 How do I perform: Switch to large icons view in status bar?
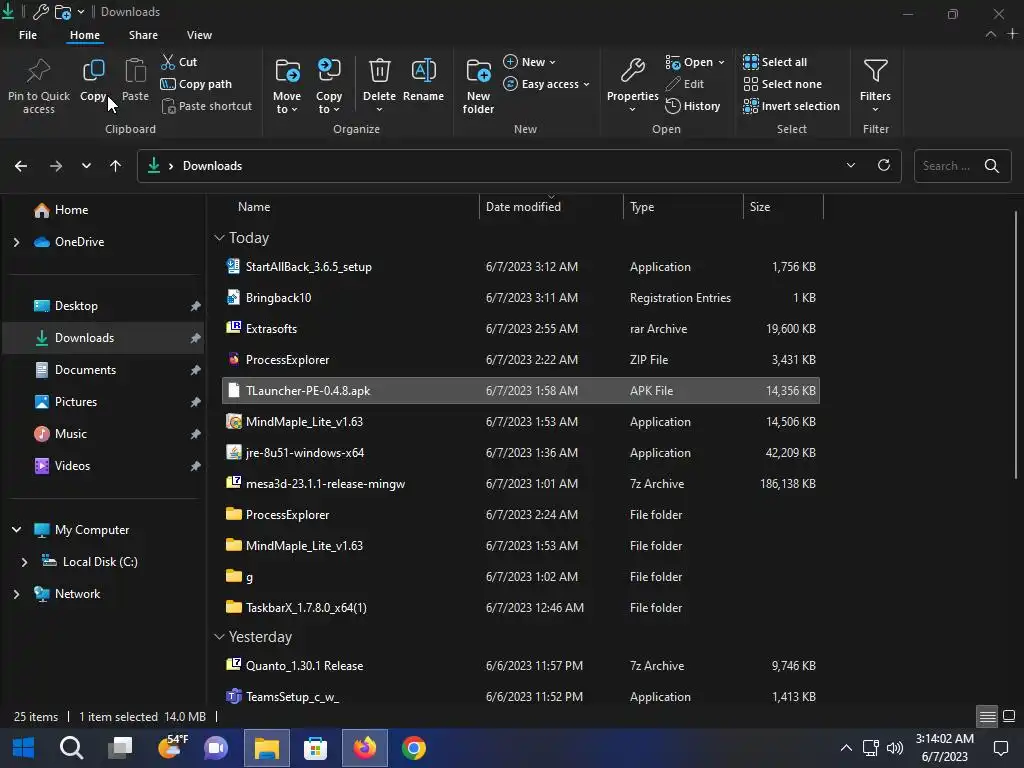coord(1009,716)
